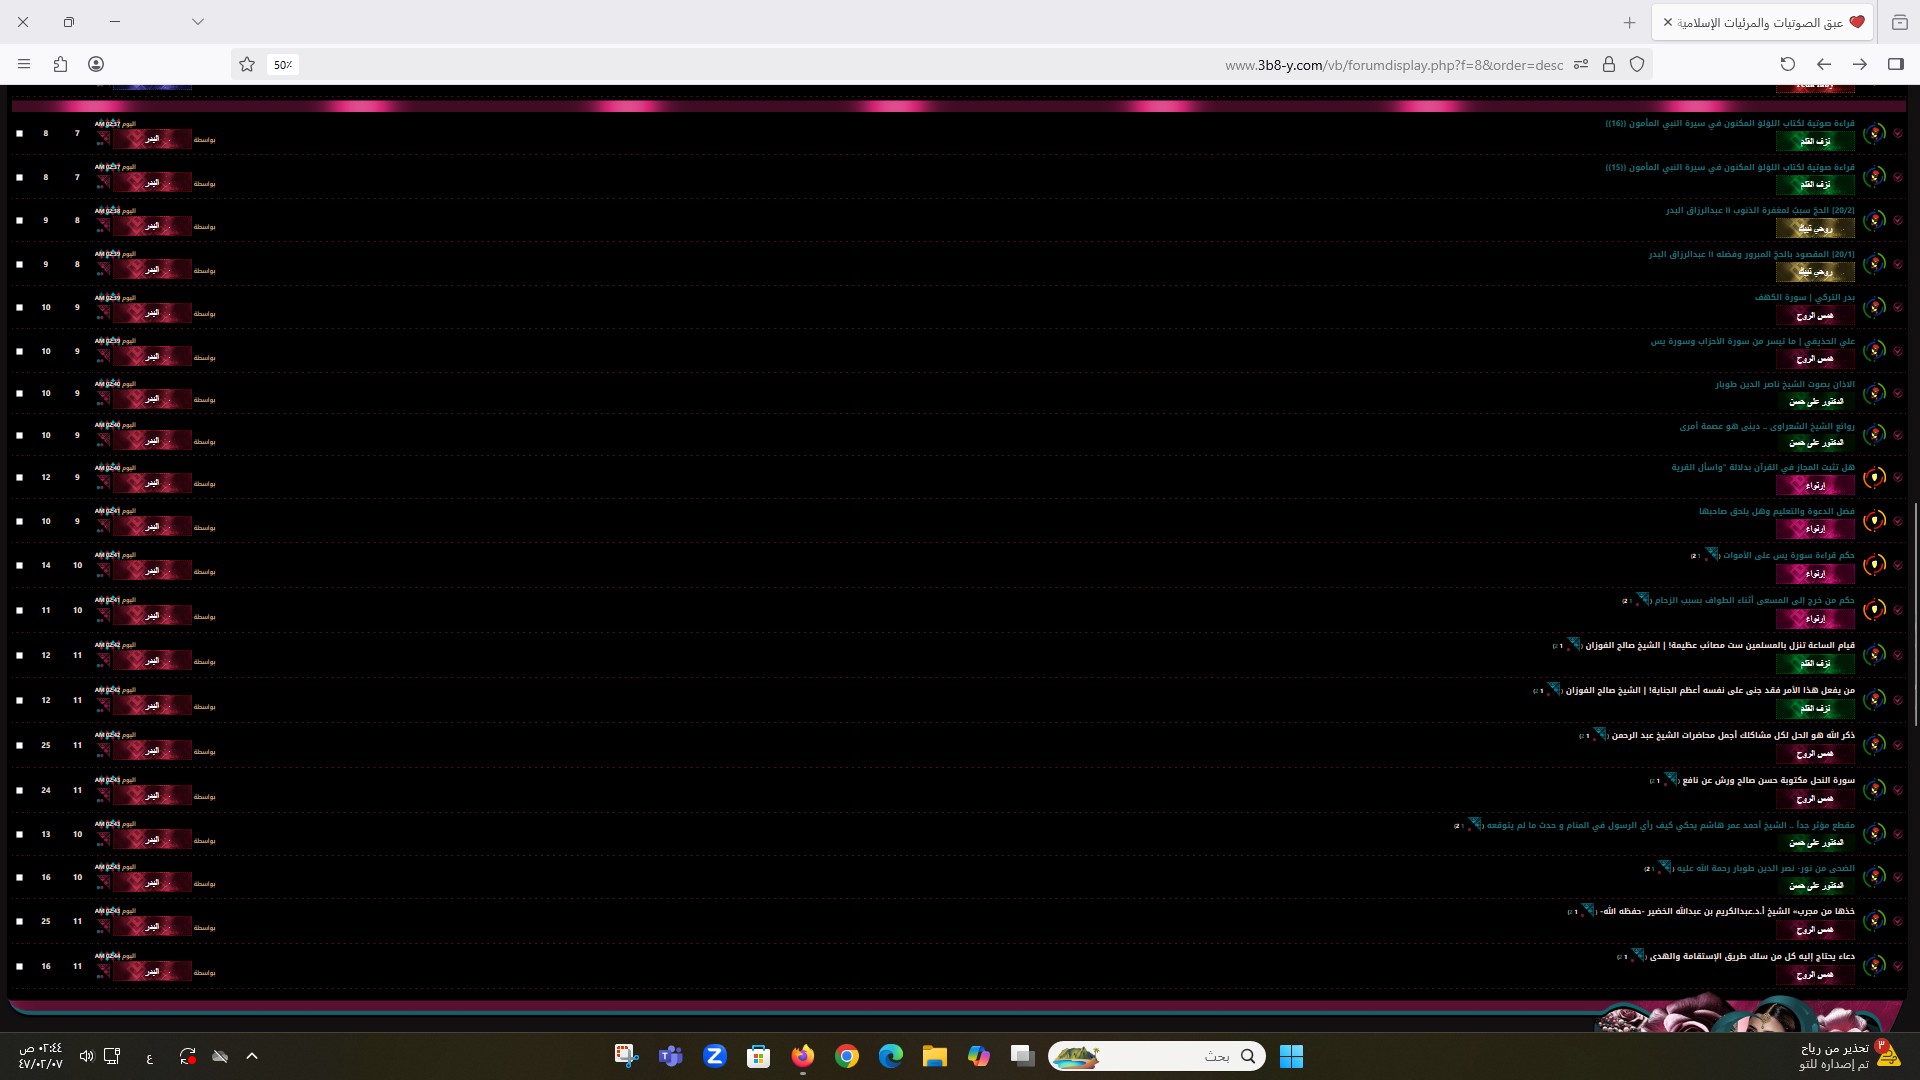Reload the current forum page
1920x1080 pixels.
[x=1788, y=64]
